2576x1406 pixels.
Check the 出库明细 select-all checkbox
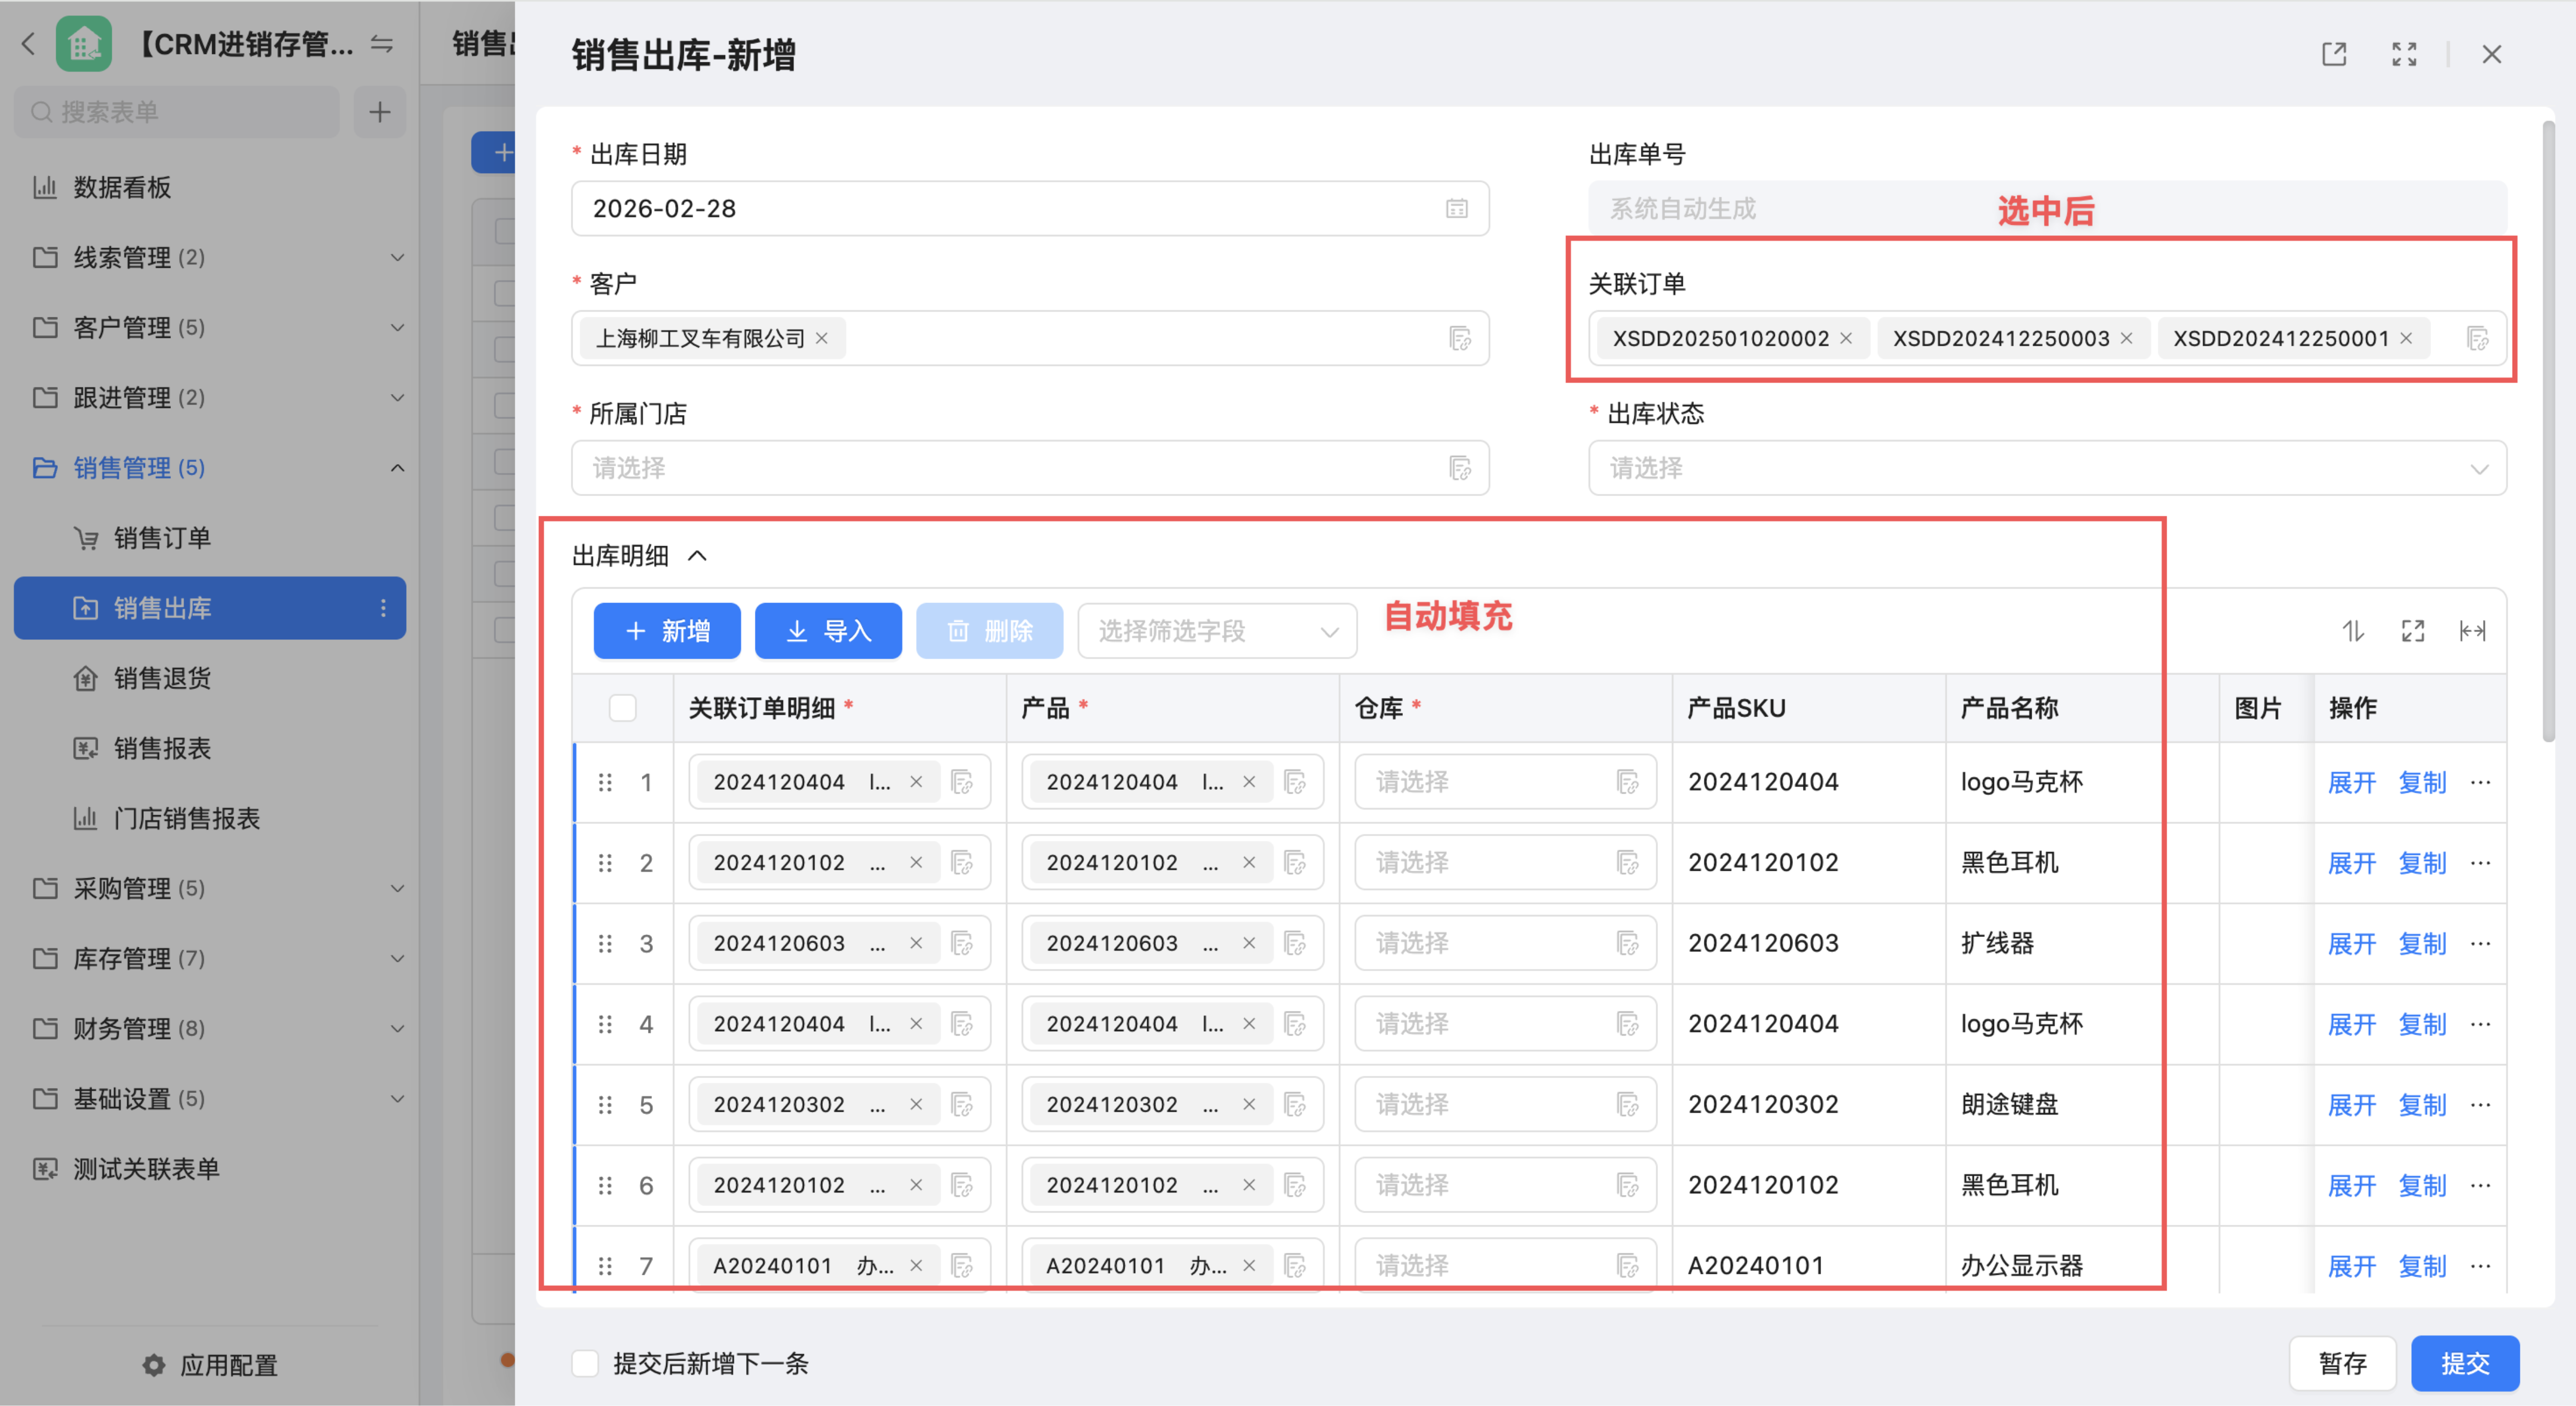(622, 708)
